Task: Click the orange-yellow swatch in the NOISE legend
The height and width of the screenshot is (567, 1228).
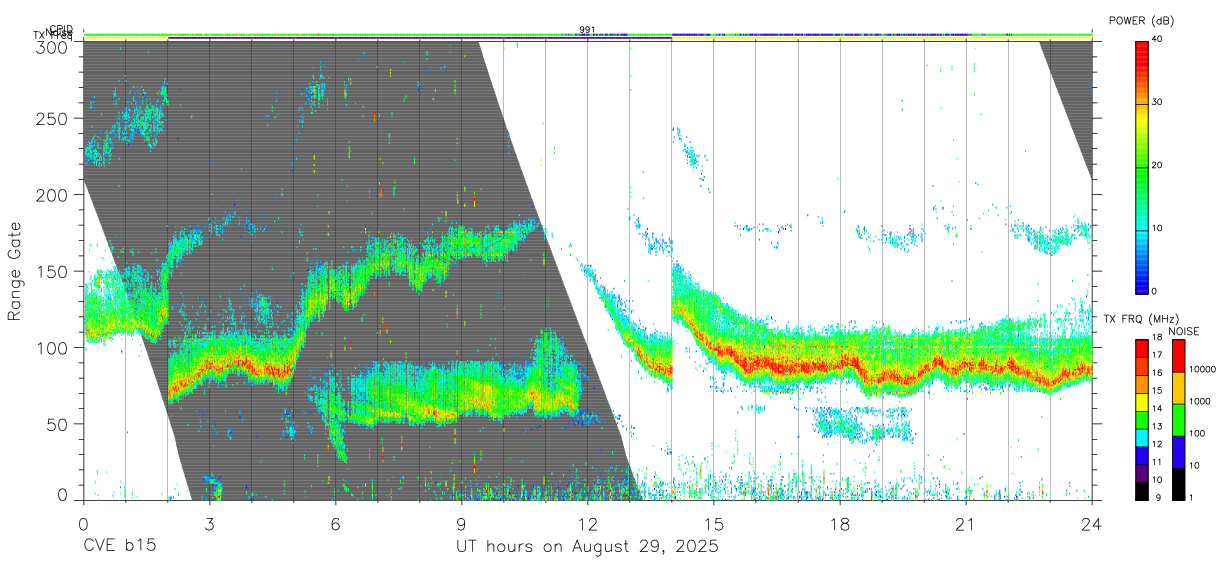Action: [1177, 387]
